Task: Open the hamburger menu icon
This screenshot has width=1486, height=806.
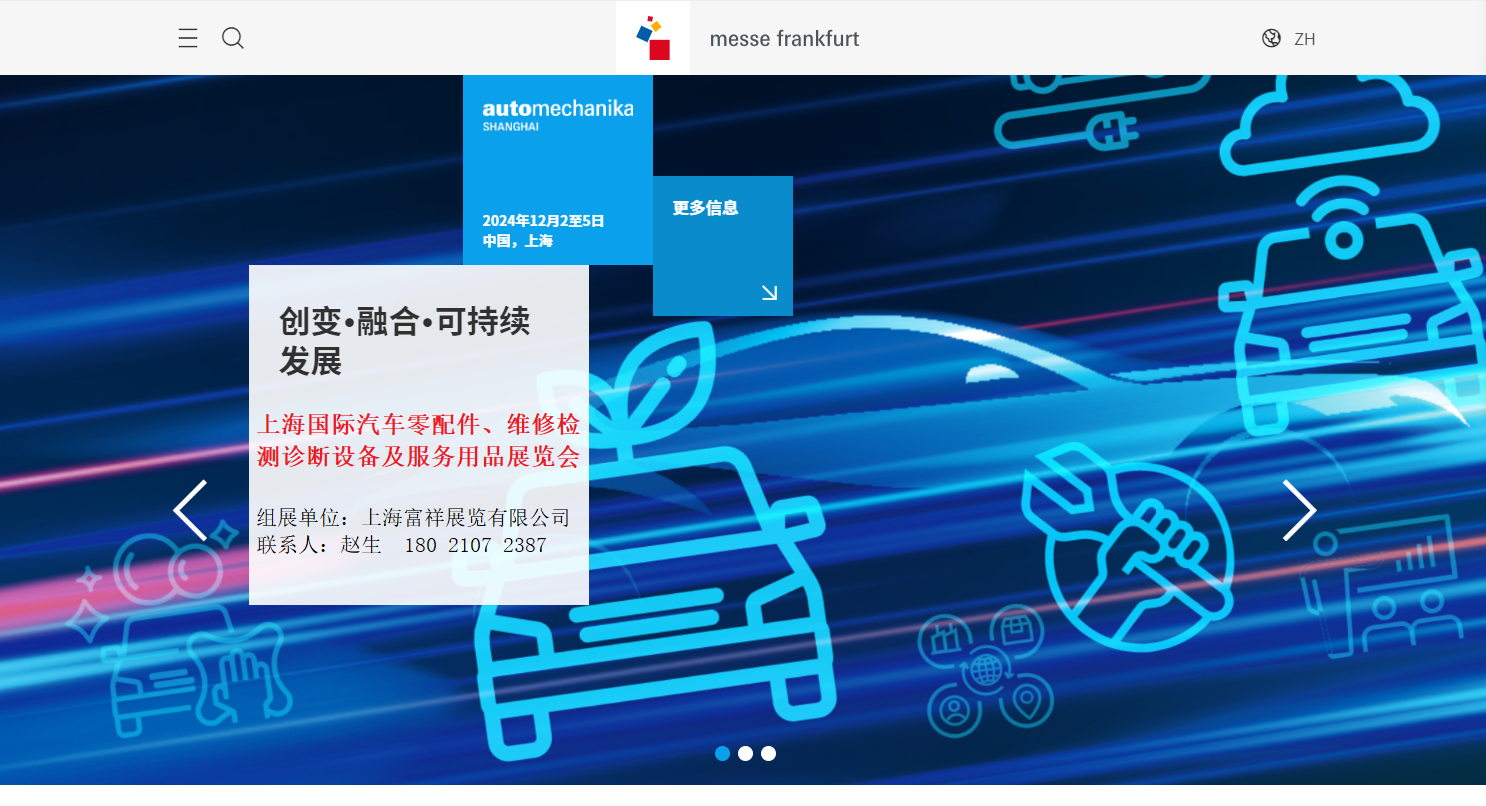Action: 188,39
